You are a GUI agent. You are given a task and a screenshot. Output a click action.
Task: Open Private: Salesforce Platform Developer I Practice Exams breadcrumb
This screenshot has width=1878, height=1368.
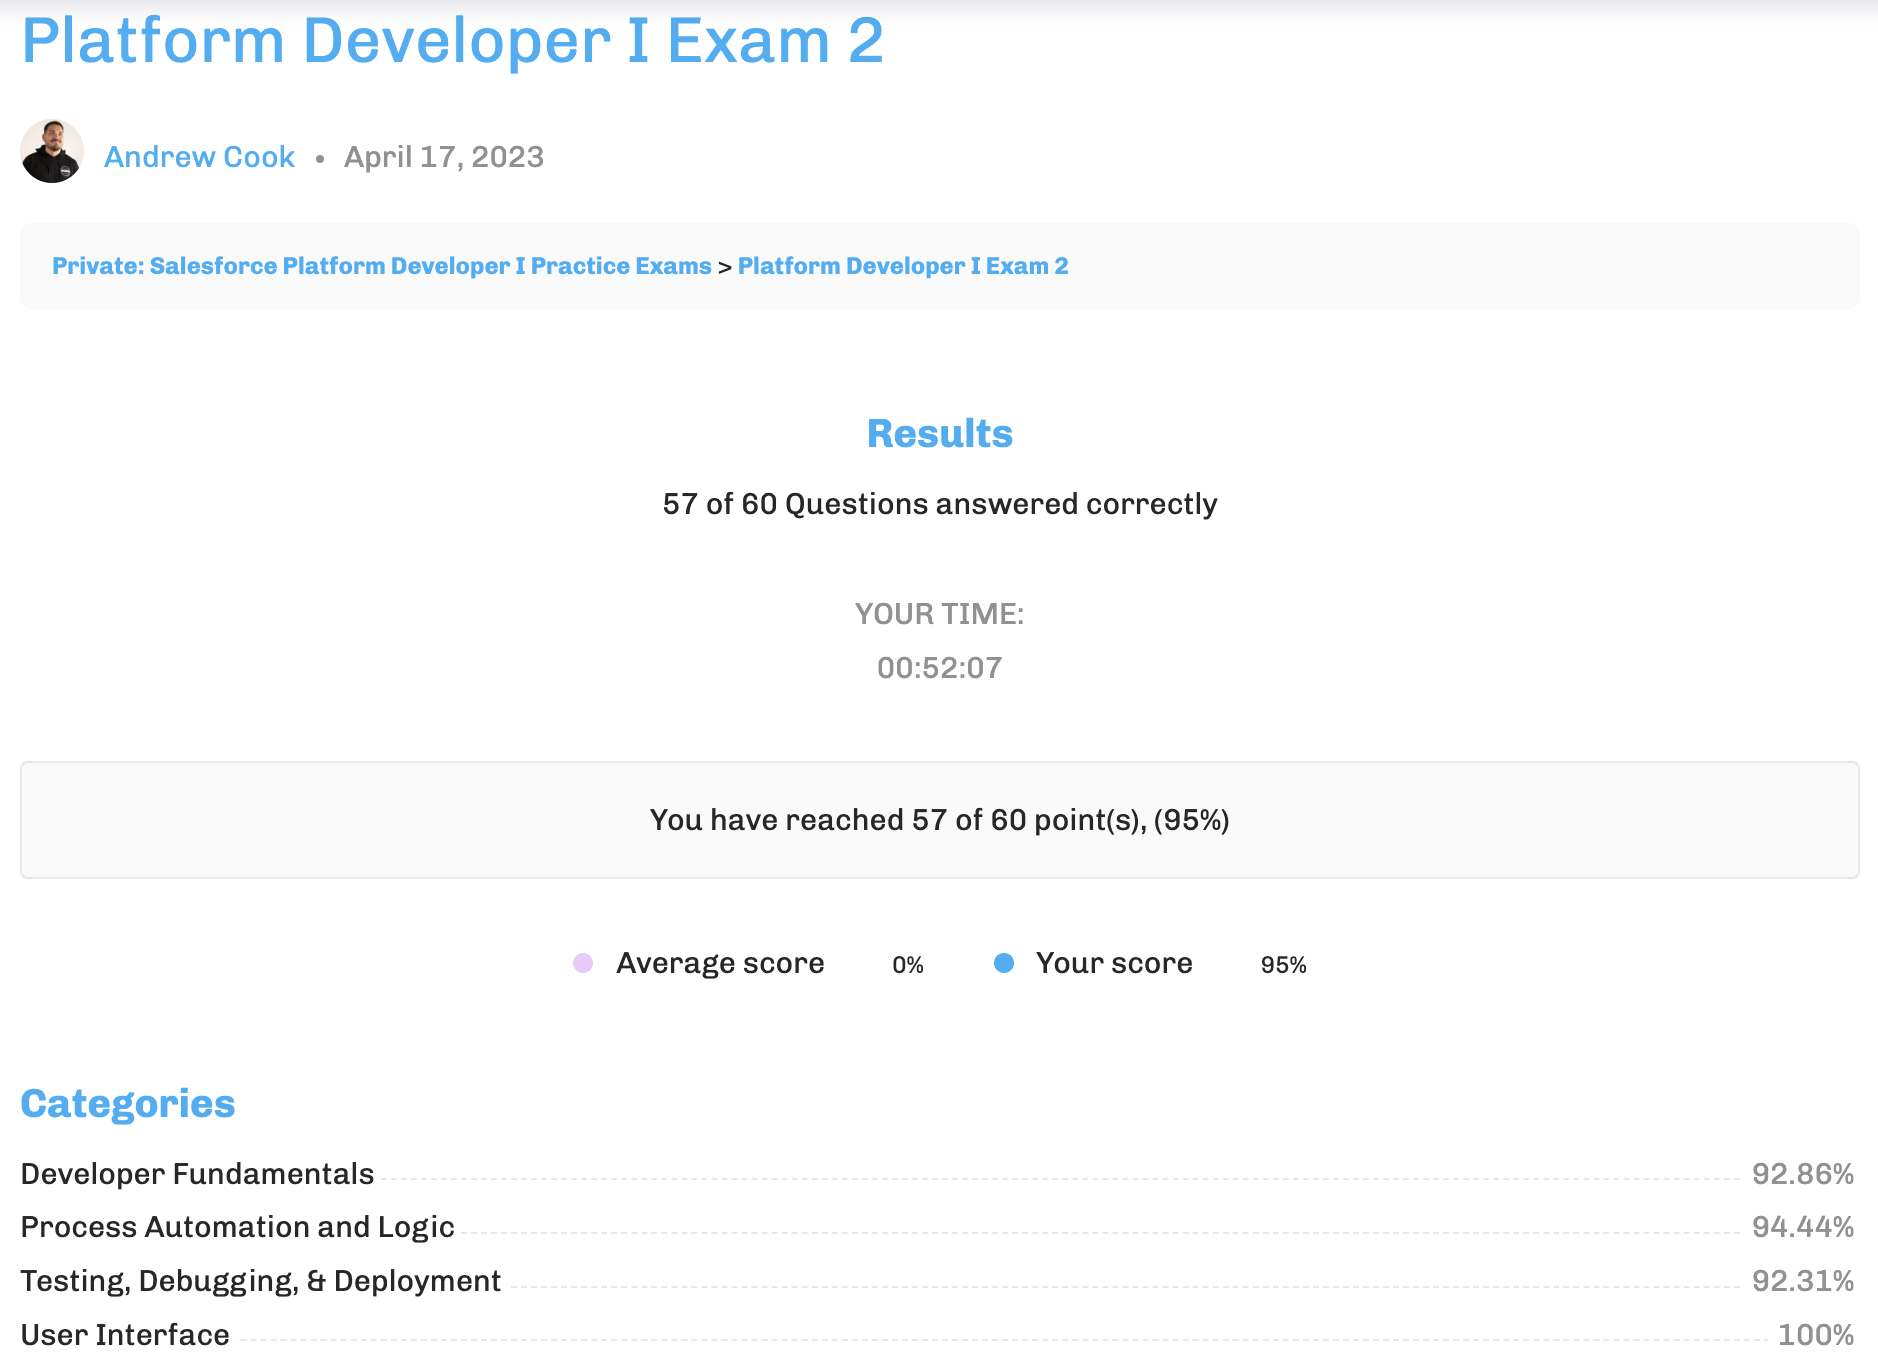pos(381,266)
